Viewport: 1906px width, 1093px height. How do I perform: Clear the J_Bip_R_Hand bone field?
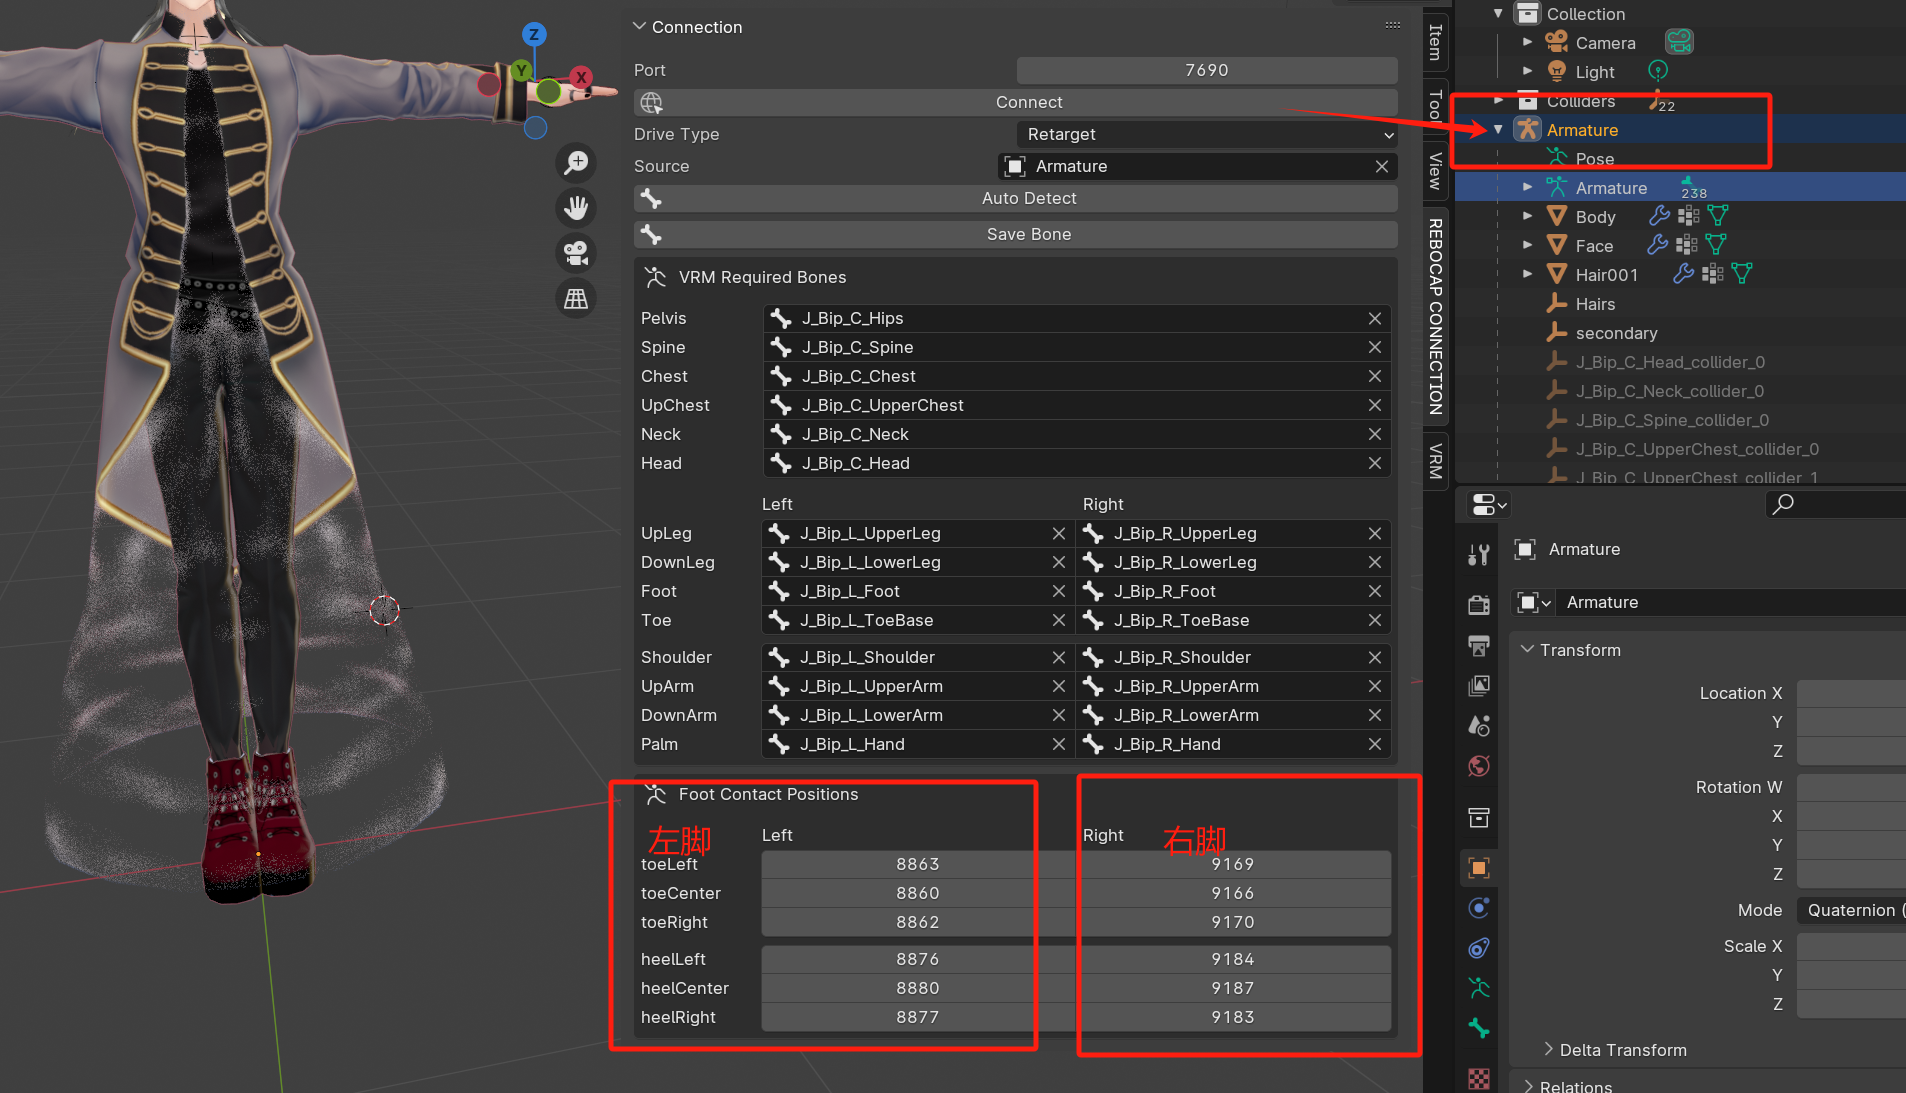click(x=1375, y=744)
